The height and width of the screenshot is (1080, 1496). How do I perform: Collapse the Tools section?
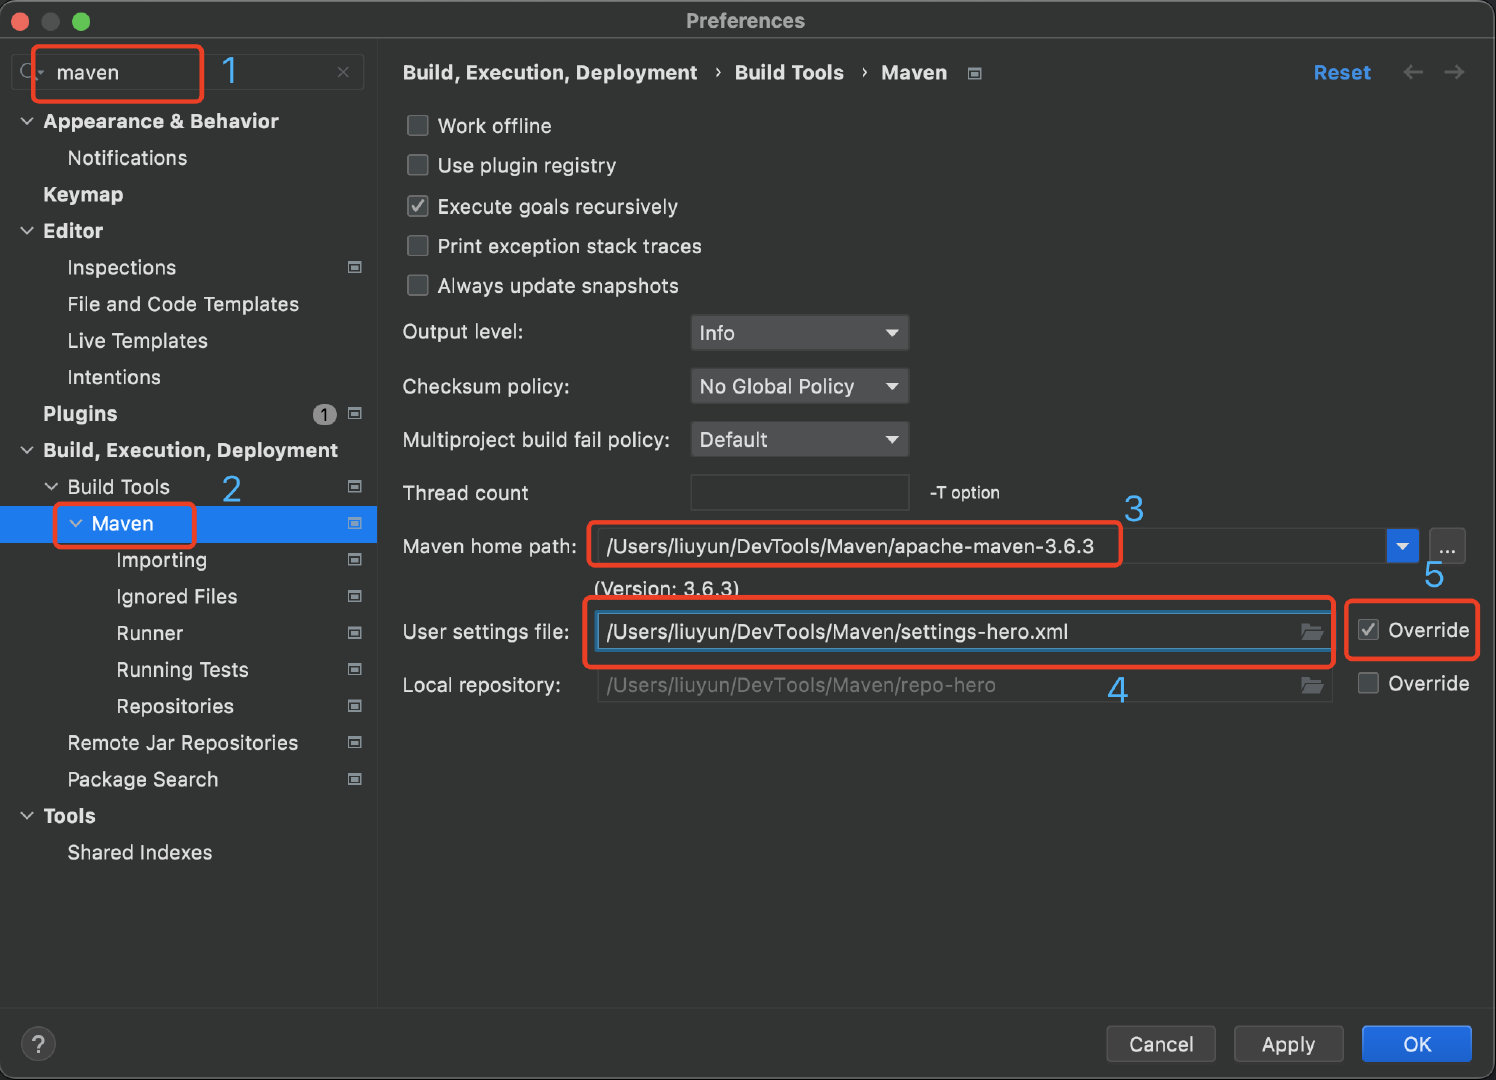[x=27, y=816]
